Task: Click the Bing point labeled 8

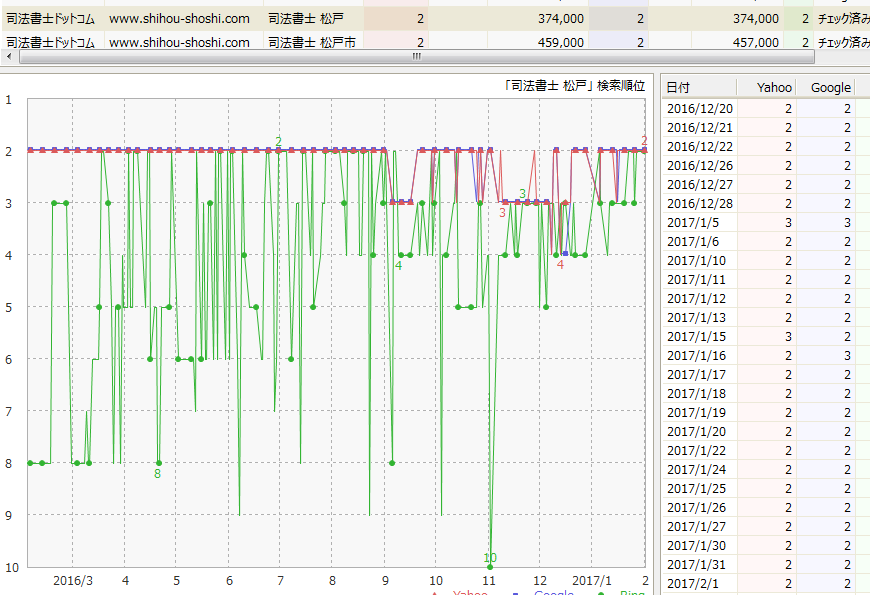Action: (159, 463)
